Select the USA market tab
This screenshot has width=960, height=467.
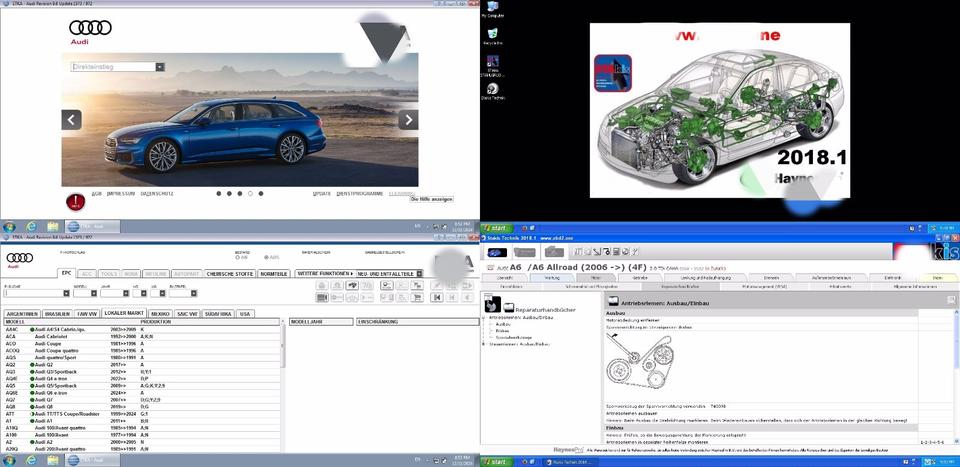tap(245, 313)
